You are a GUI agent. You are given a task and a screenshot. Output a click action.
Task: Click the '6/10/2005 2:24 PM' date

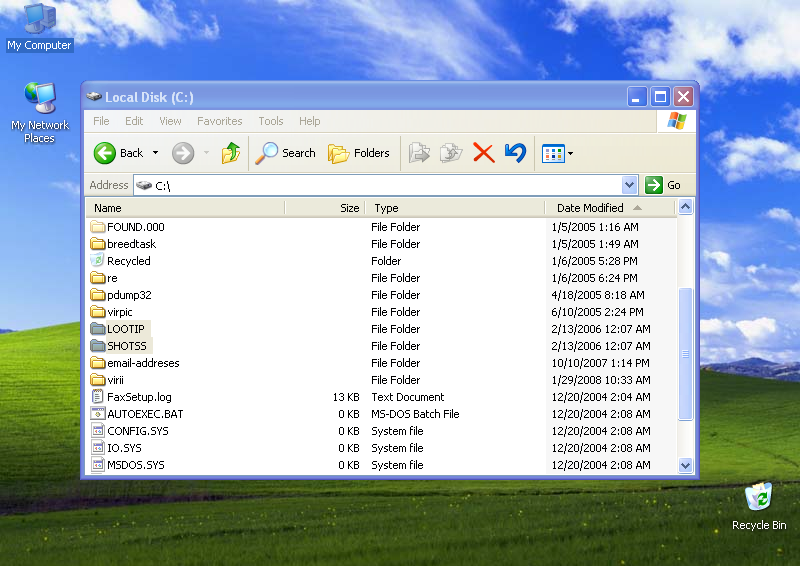597,312
